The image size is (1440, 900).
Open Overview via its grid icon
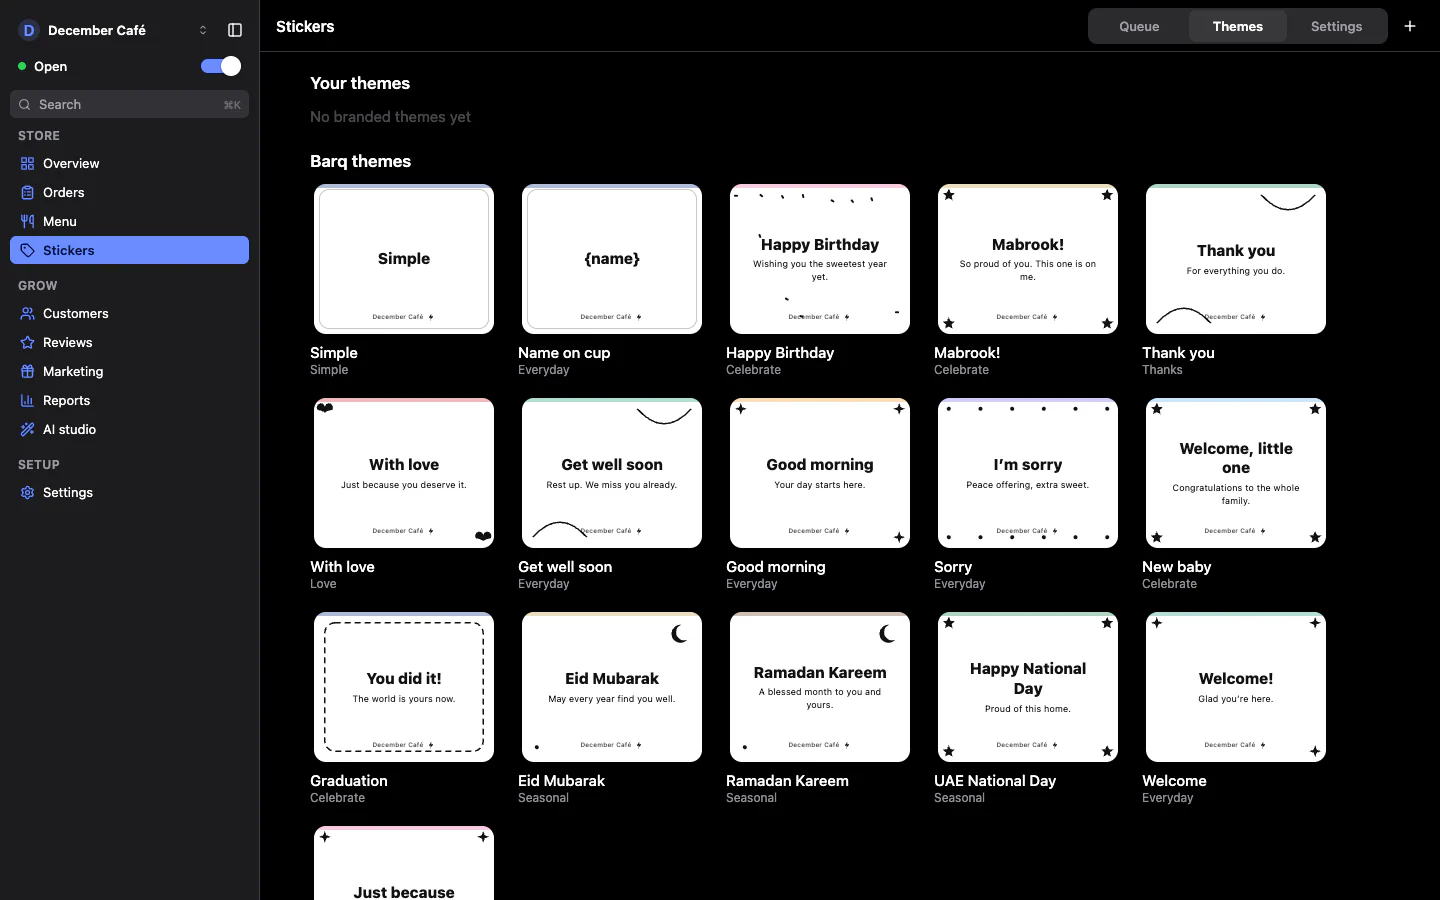coord(27,163)
